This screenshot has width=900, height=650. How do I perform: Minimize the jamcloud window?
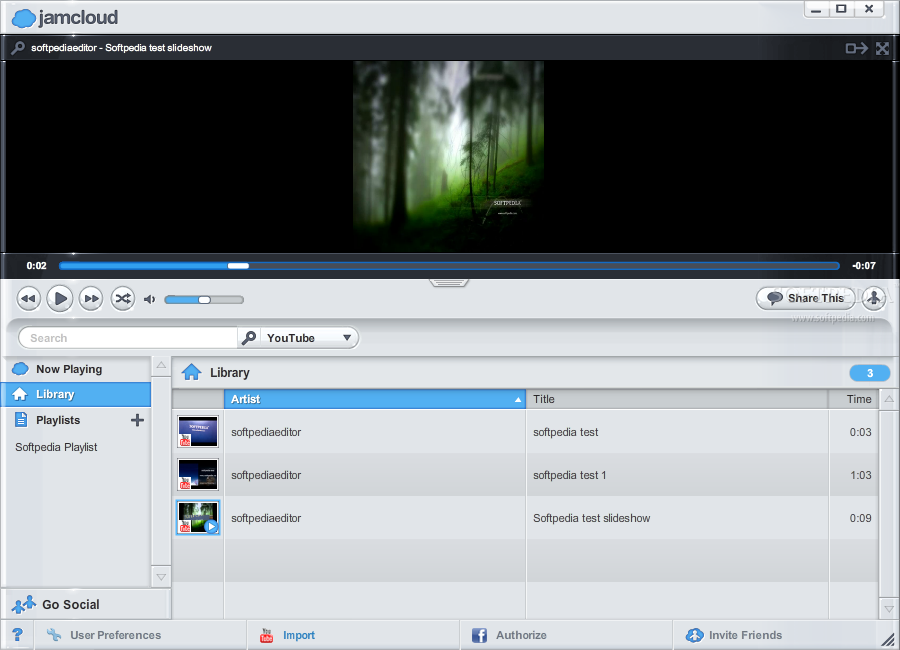(x=816, y=9)
